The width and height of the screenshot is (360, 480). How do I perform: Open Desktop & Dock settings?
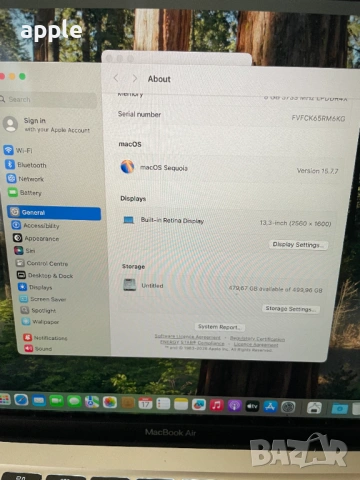(x=45, y=275)
